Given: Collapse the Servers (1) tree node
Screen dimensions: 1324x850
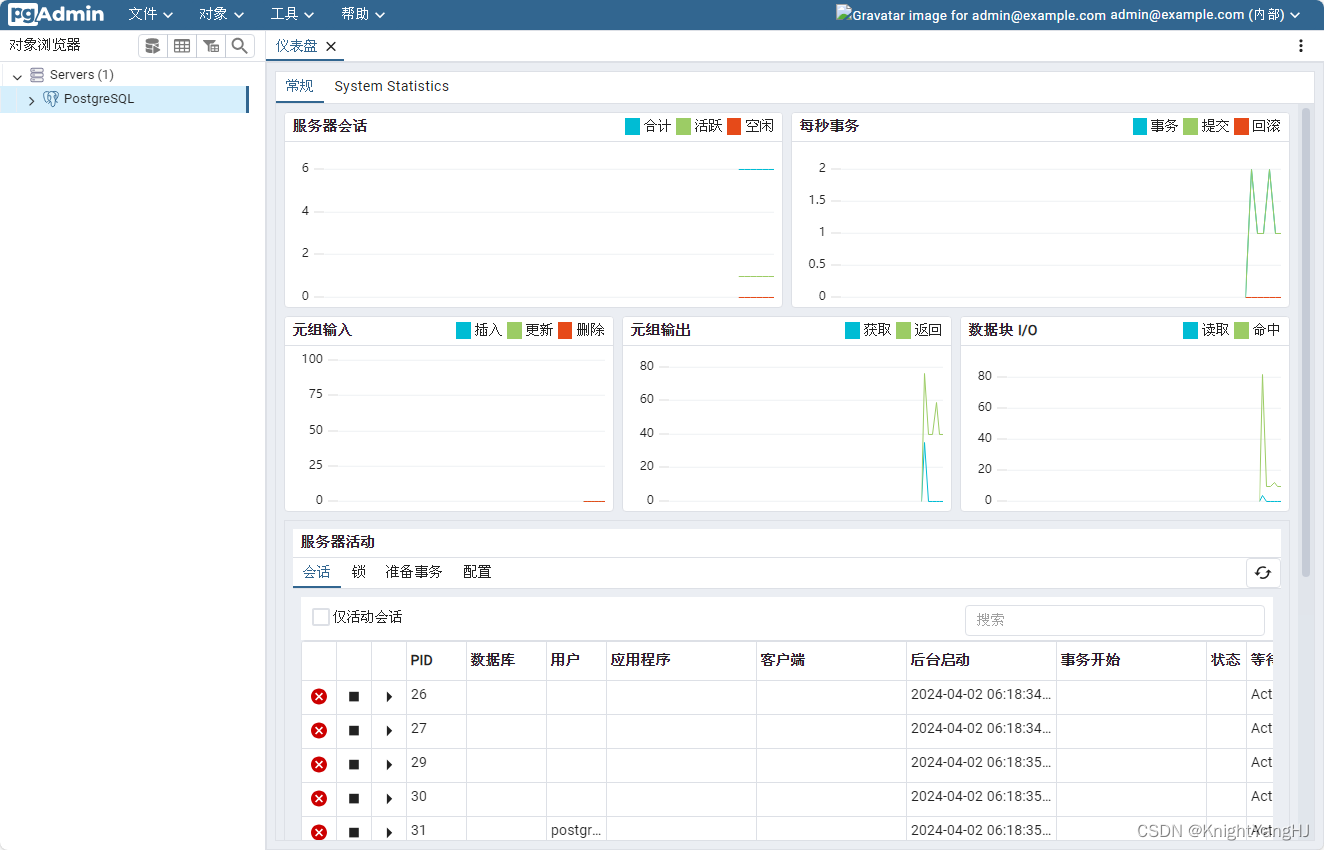Looking at the screenshot, I should click(17, 76).
